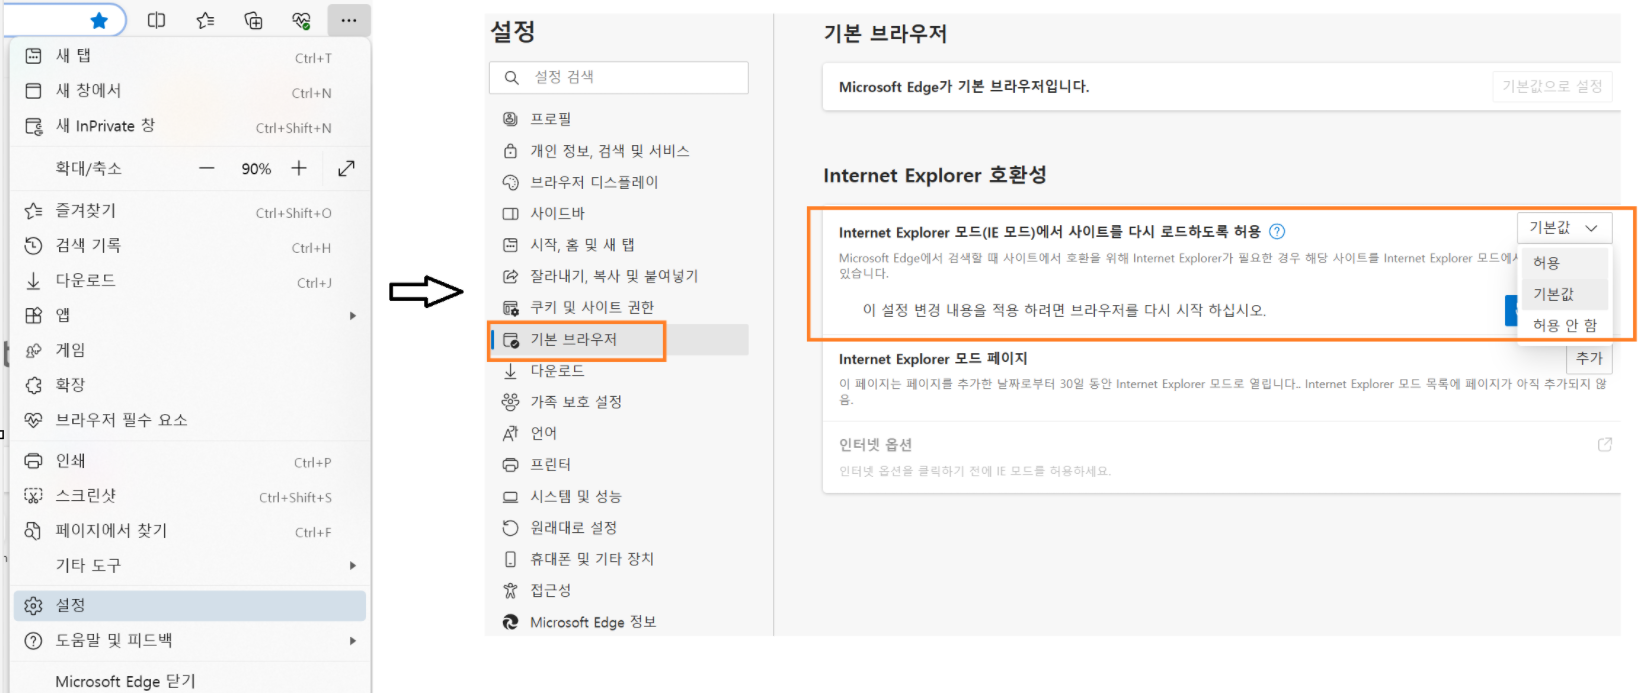
Task: Select 기본 브라우저 in settings sidebar
Action: pyautogui.click(x=619, y=340)
